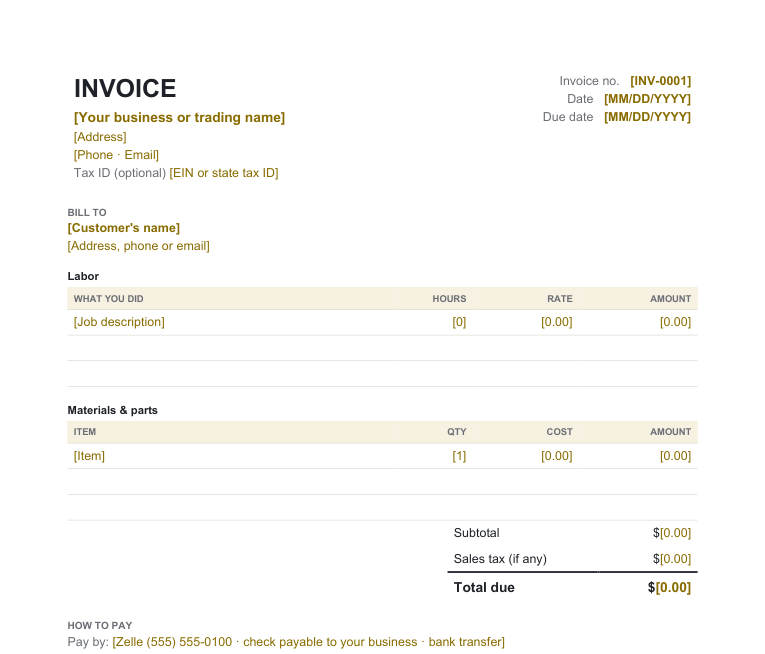Click the QTY column header

[x=457, y=432]
